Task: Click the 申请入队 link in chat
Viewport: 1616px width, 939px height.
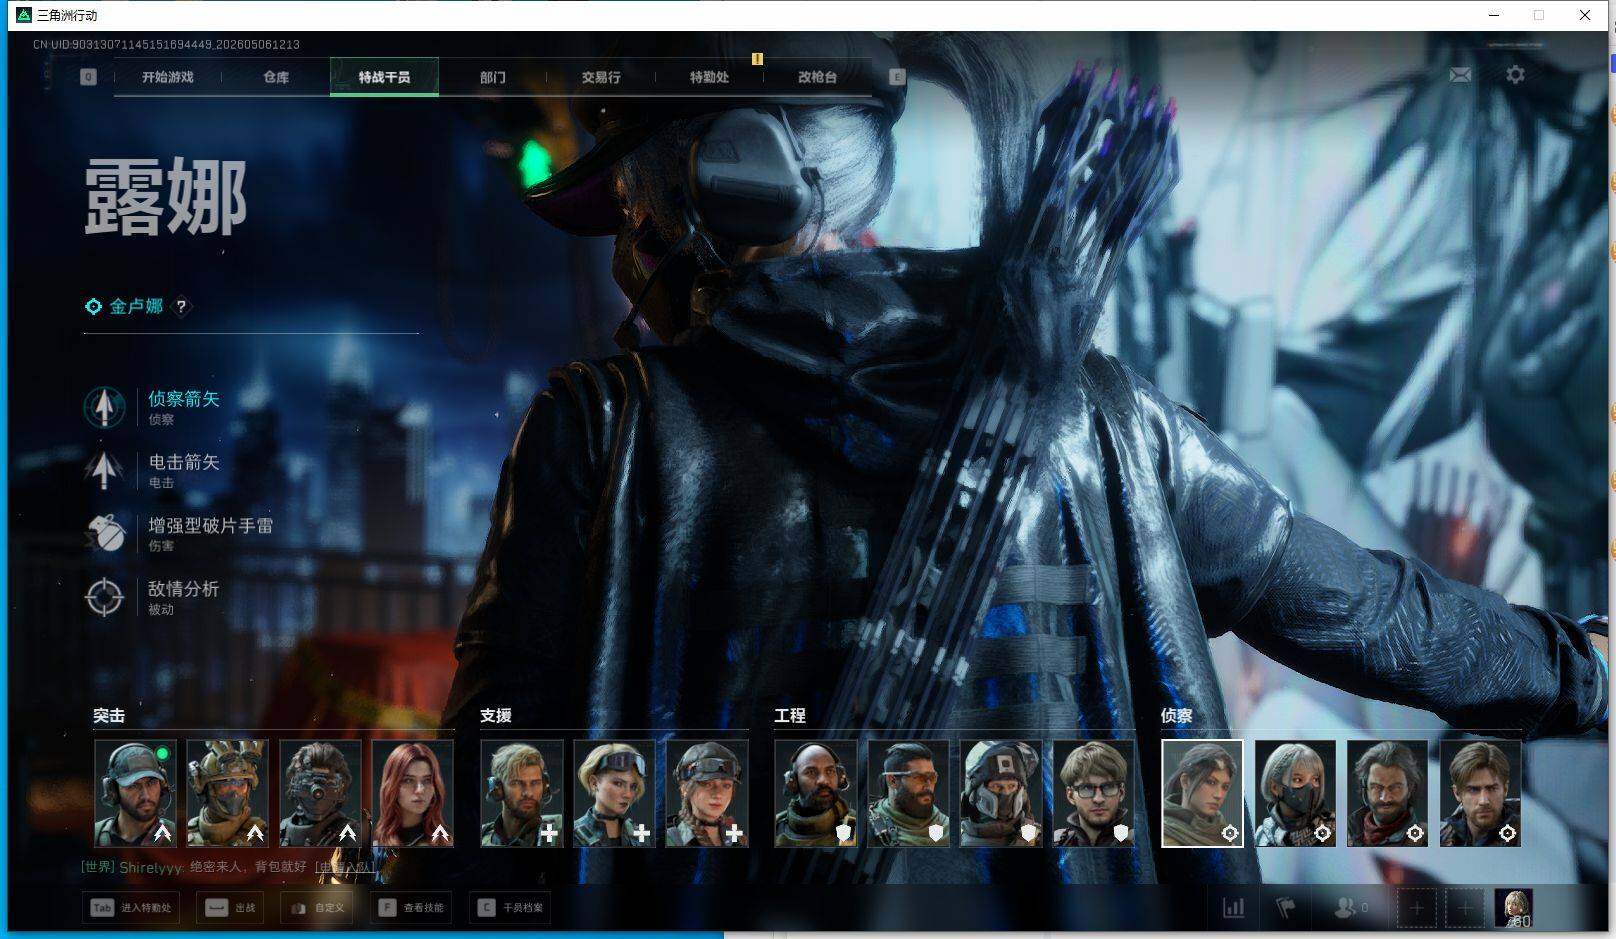Action: tap(346, 867)
